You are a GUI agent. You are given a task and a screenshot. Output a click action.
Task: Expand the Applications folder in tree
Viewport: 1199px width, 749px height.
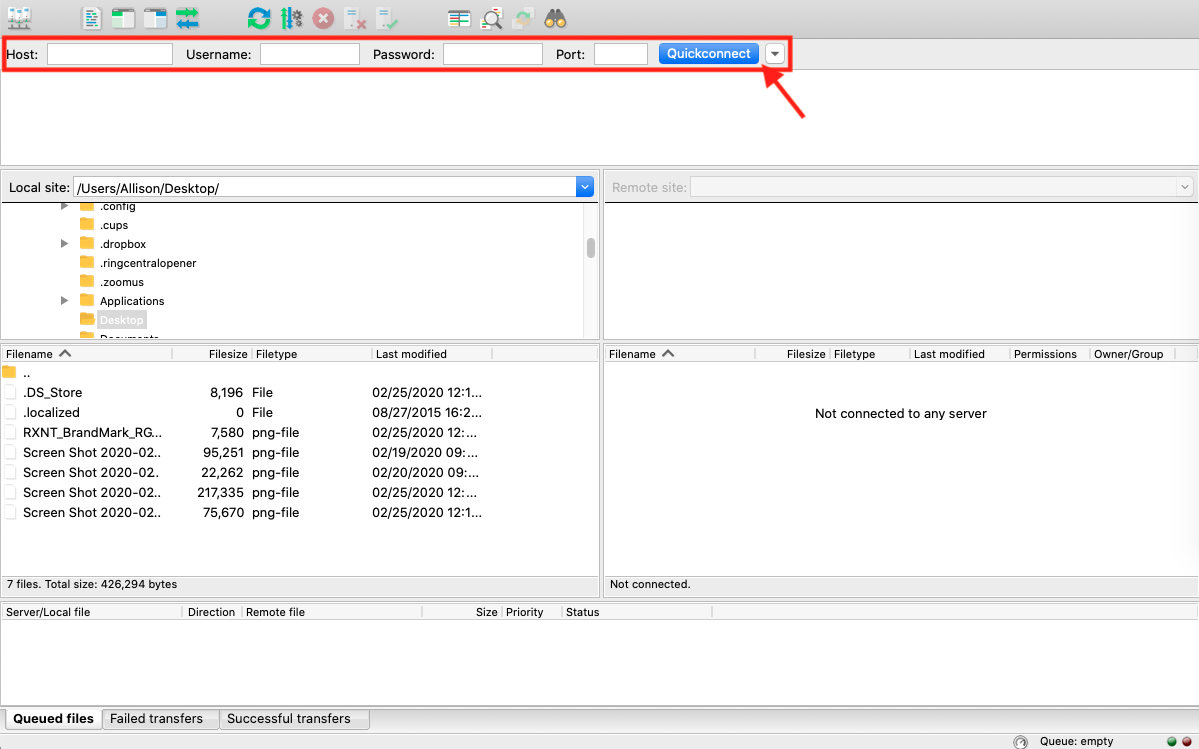[x=65, y=301]
